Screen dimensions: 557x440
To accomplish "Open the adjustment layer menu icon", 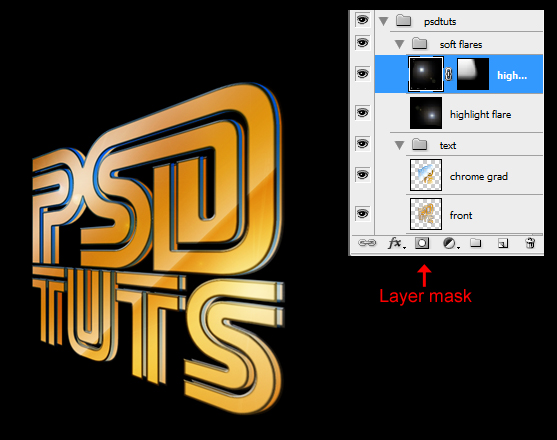I will pos(450,244).
